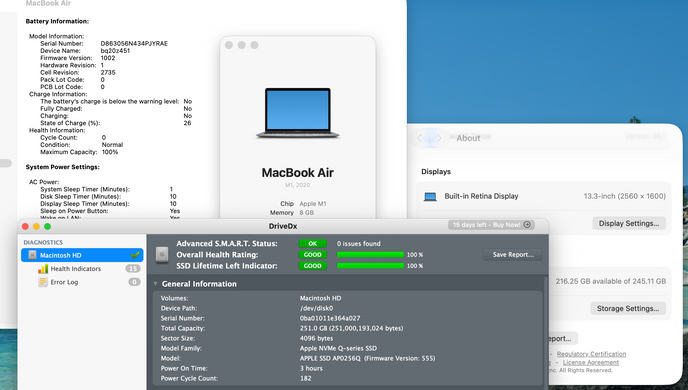Screen dimensions: 688x390
Task: Click Save Report button in DriveDx
Action: coord(513,254)
